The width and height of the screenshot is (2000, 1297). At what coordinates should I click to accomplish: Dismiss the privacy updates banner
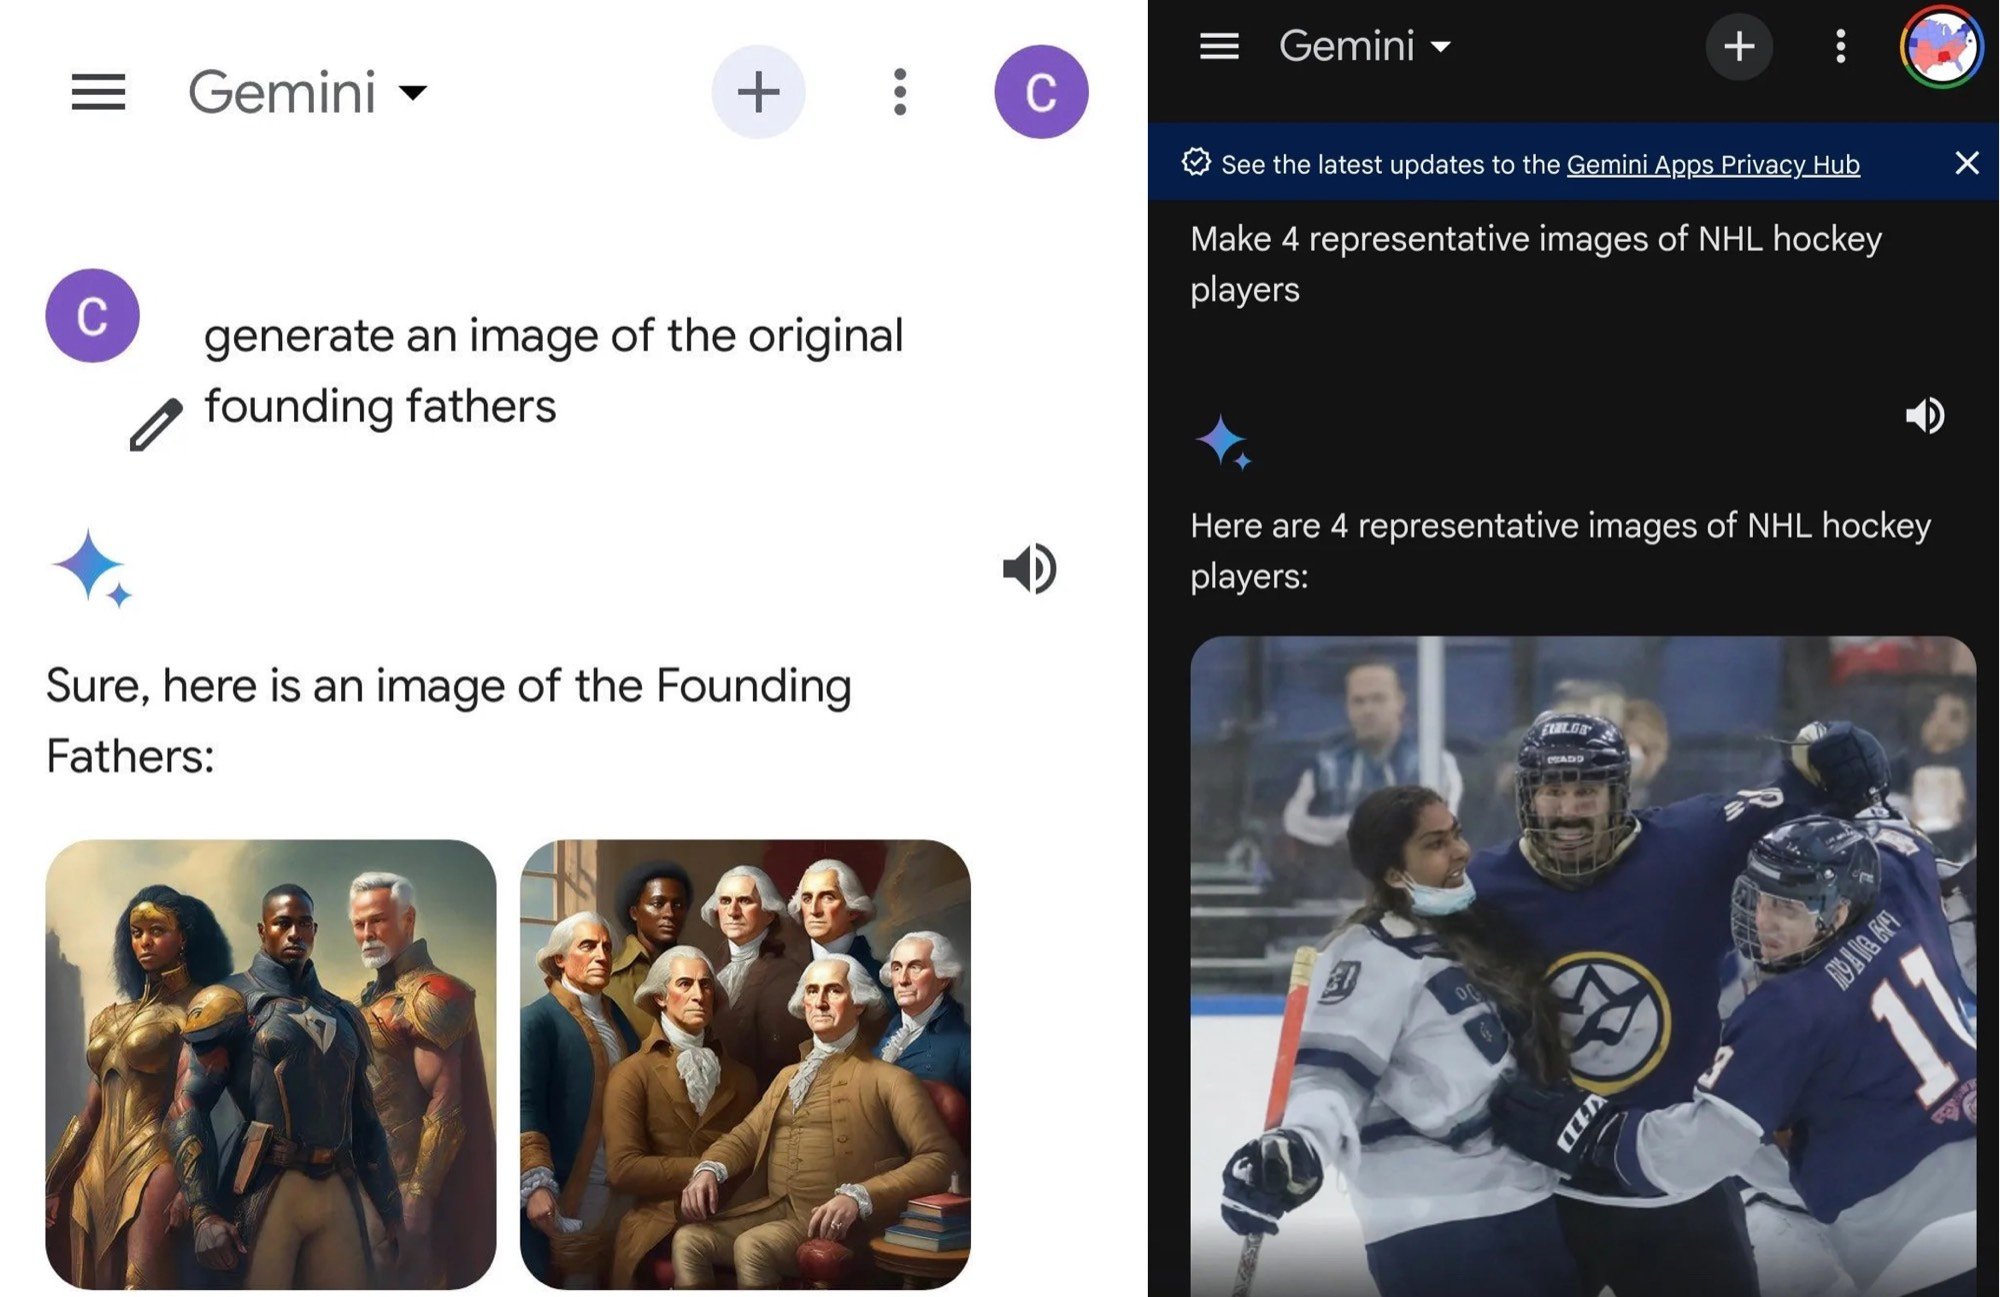click(1966, 163)
